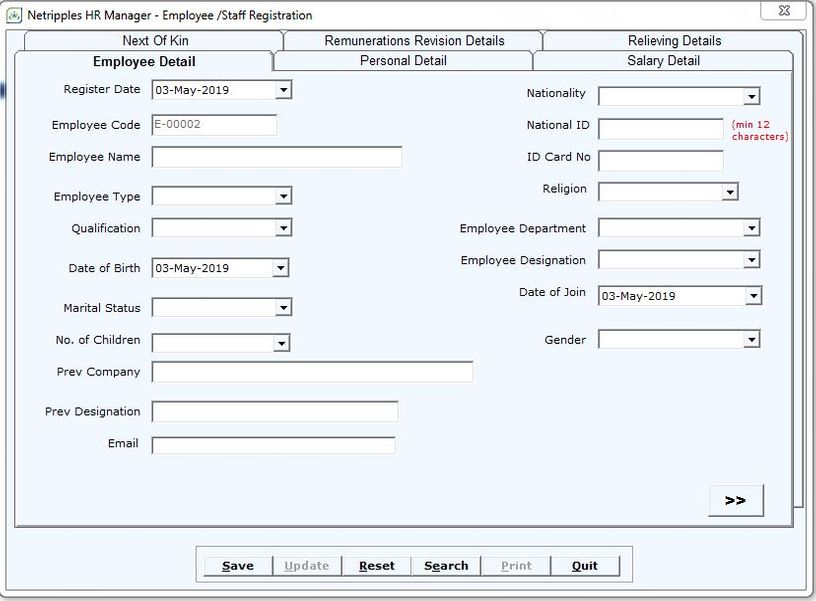Click the Register Date value 03-May-2019
816x601 pixels.
tap(192, 90)
